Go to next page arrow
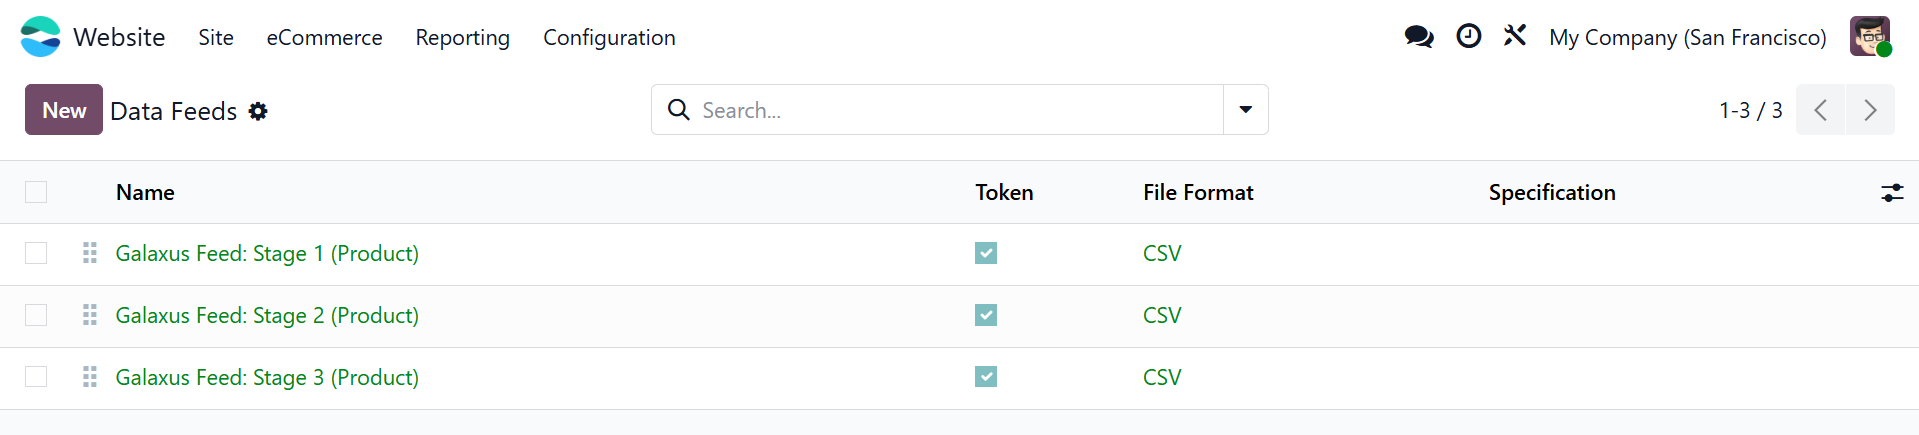Screen dimensions: 1919x435 pos(1870,110)
